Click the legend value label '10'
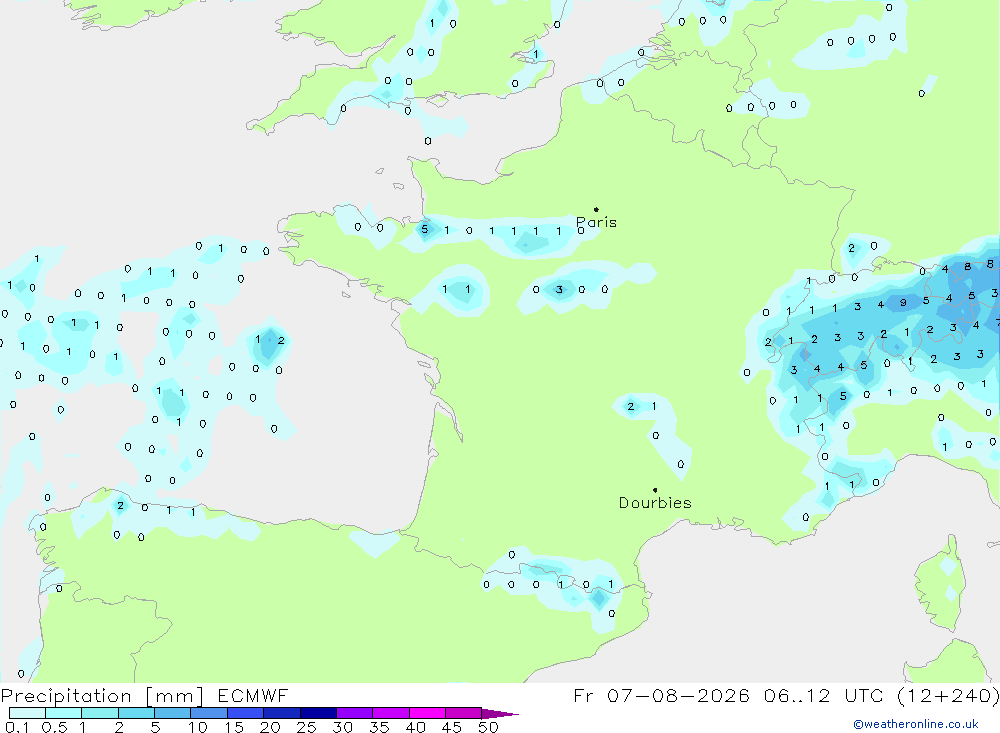The width and height of the screenshot is (1000, 733). tap(198, 727)
